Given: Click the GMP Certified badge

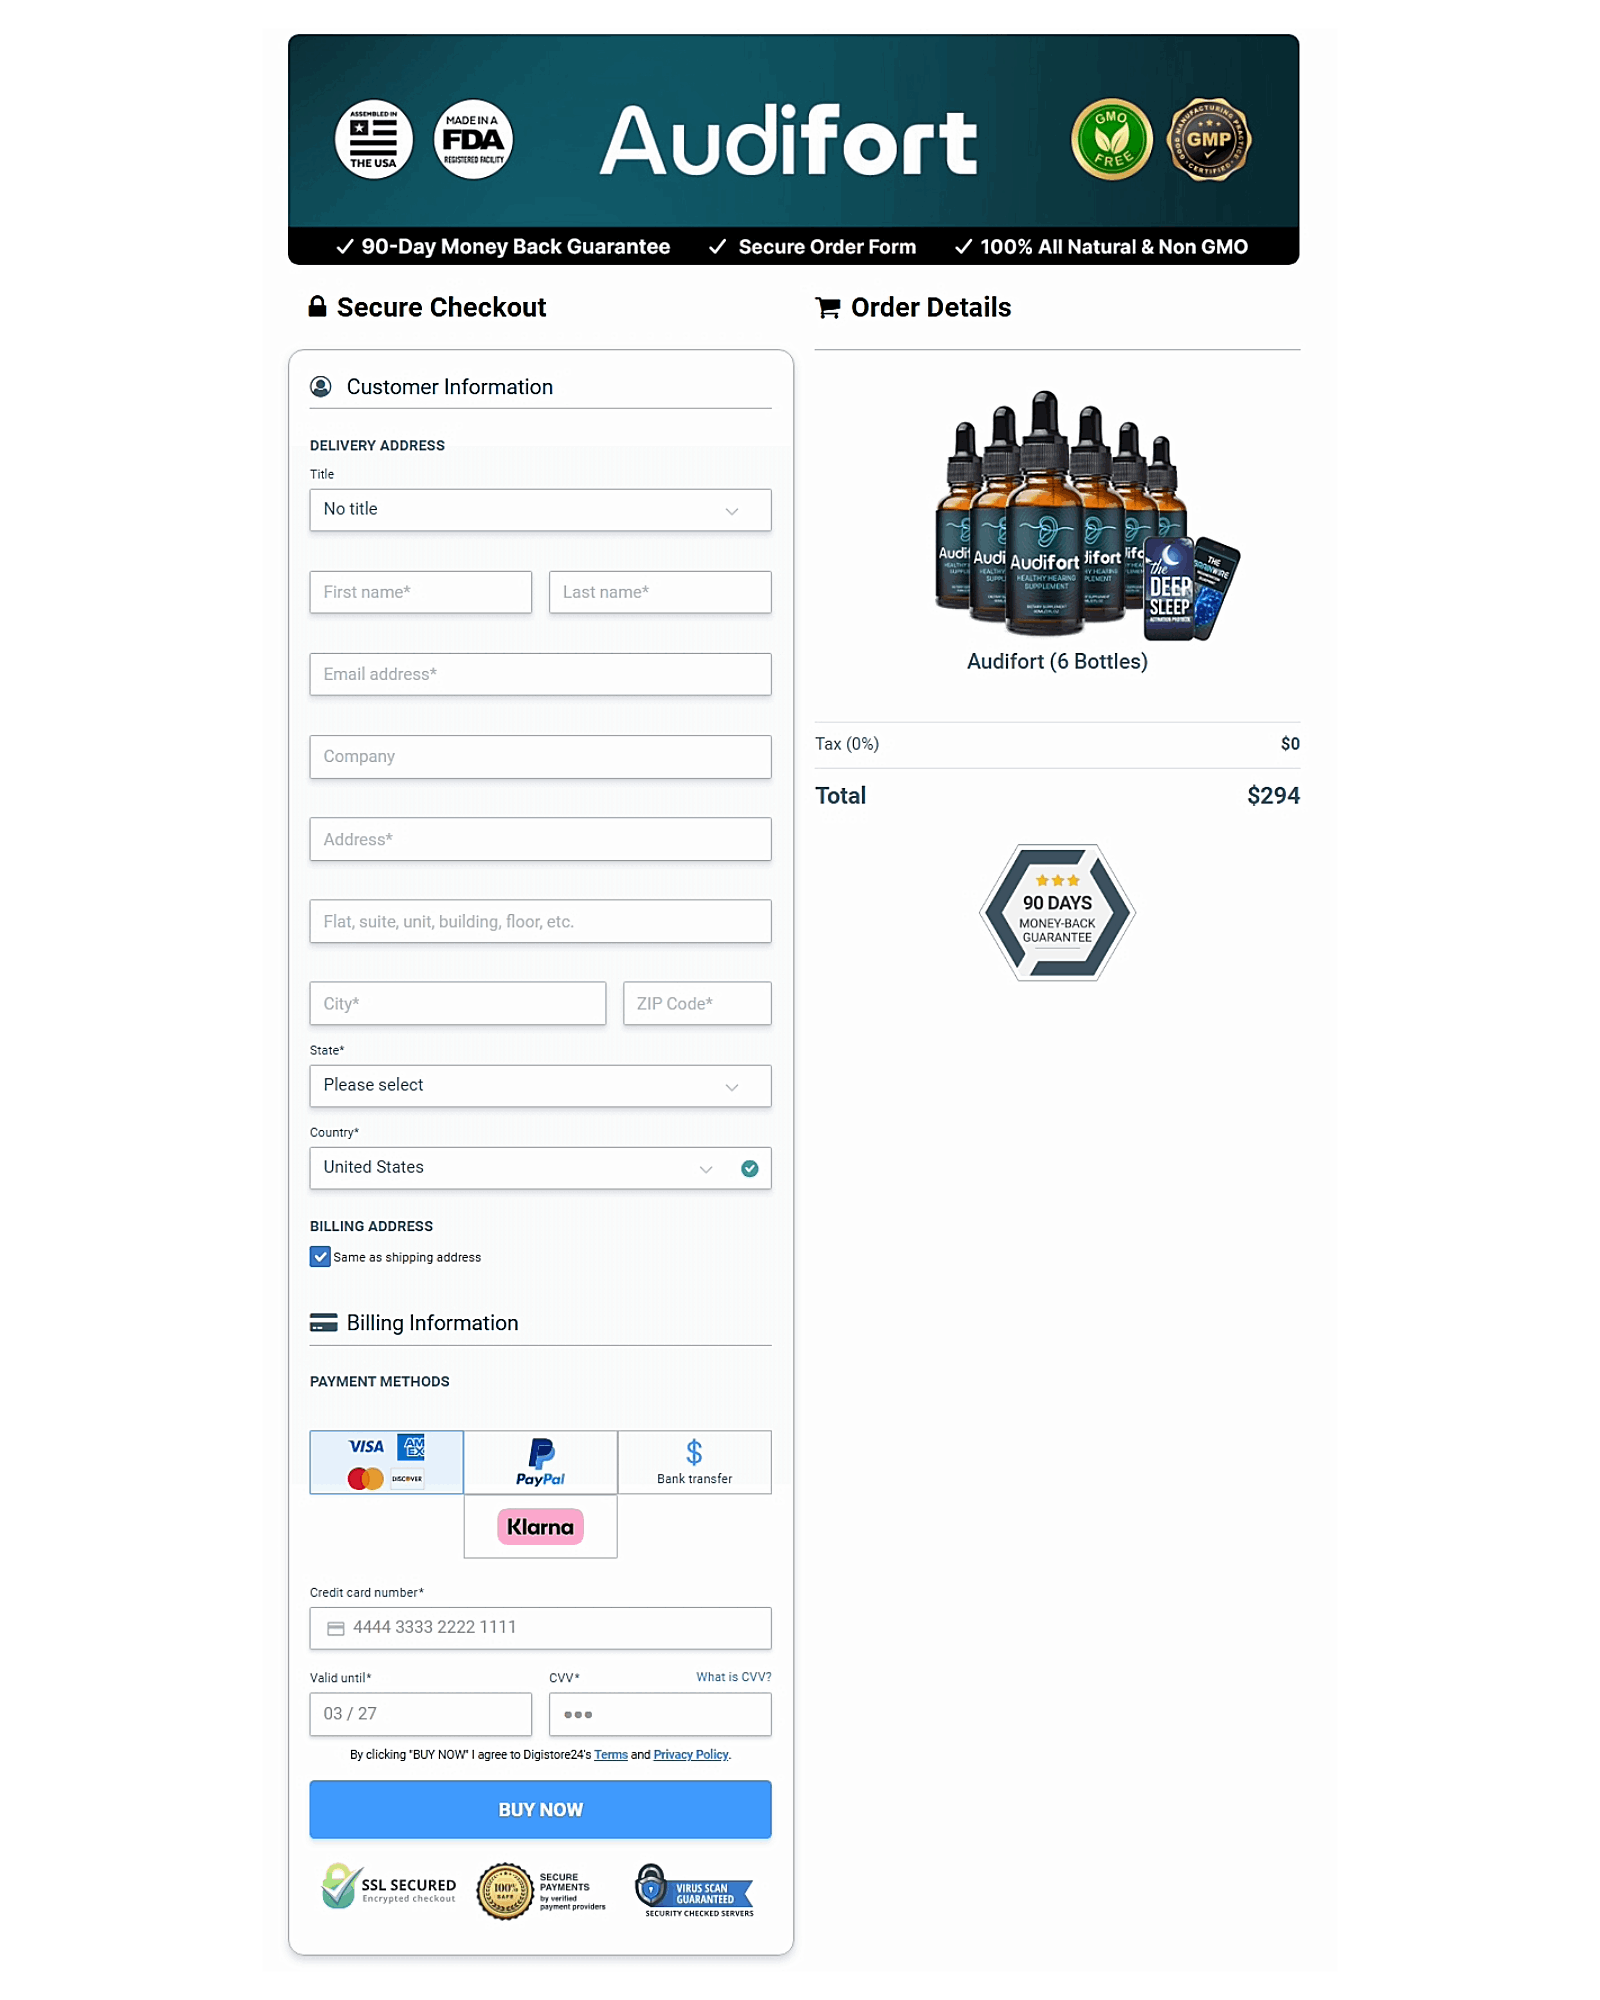Looking at the screenshot, I should [1209, 140].
